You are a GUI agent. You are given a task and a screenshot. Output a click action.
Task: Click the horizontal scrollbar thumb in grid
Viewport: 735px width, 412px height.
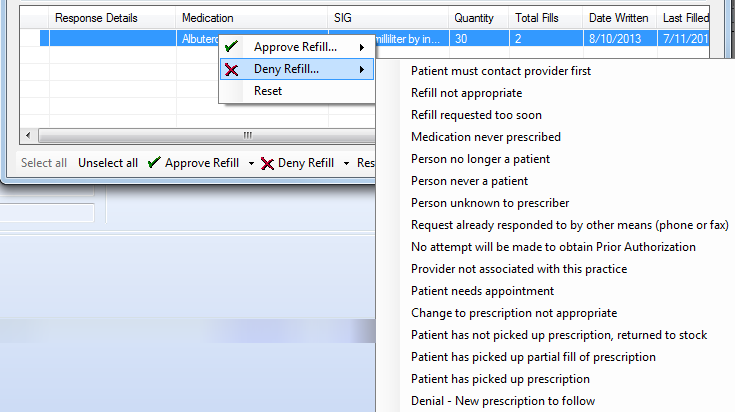[207, 135]
